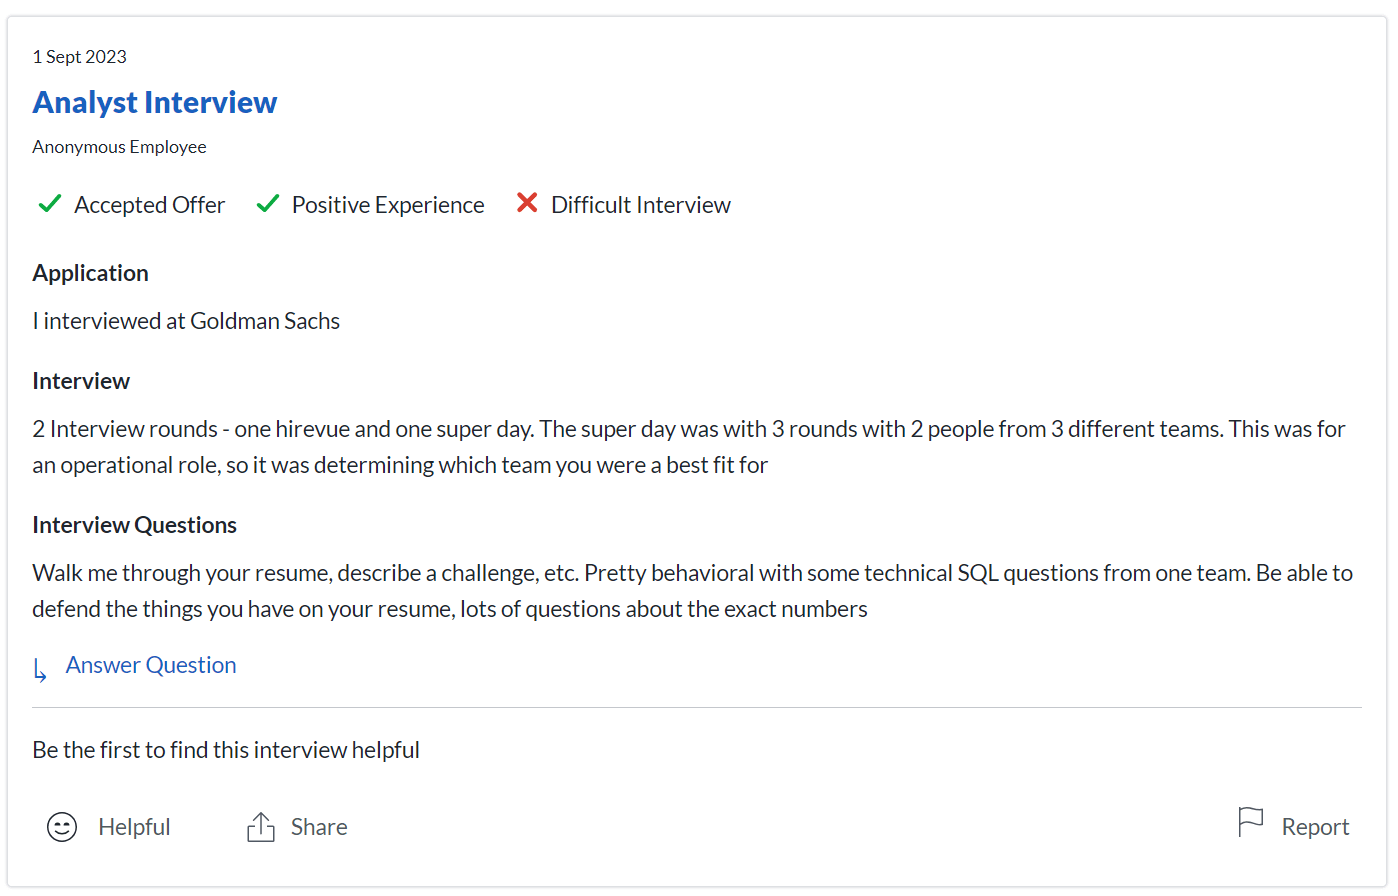Click the share upload arrow icon
Screen dimensions: 1398x896
tap(261, 827)
